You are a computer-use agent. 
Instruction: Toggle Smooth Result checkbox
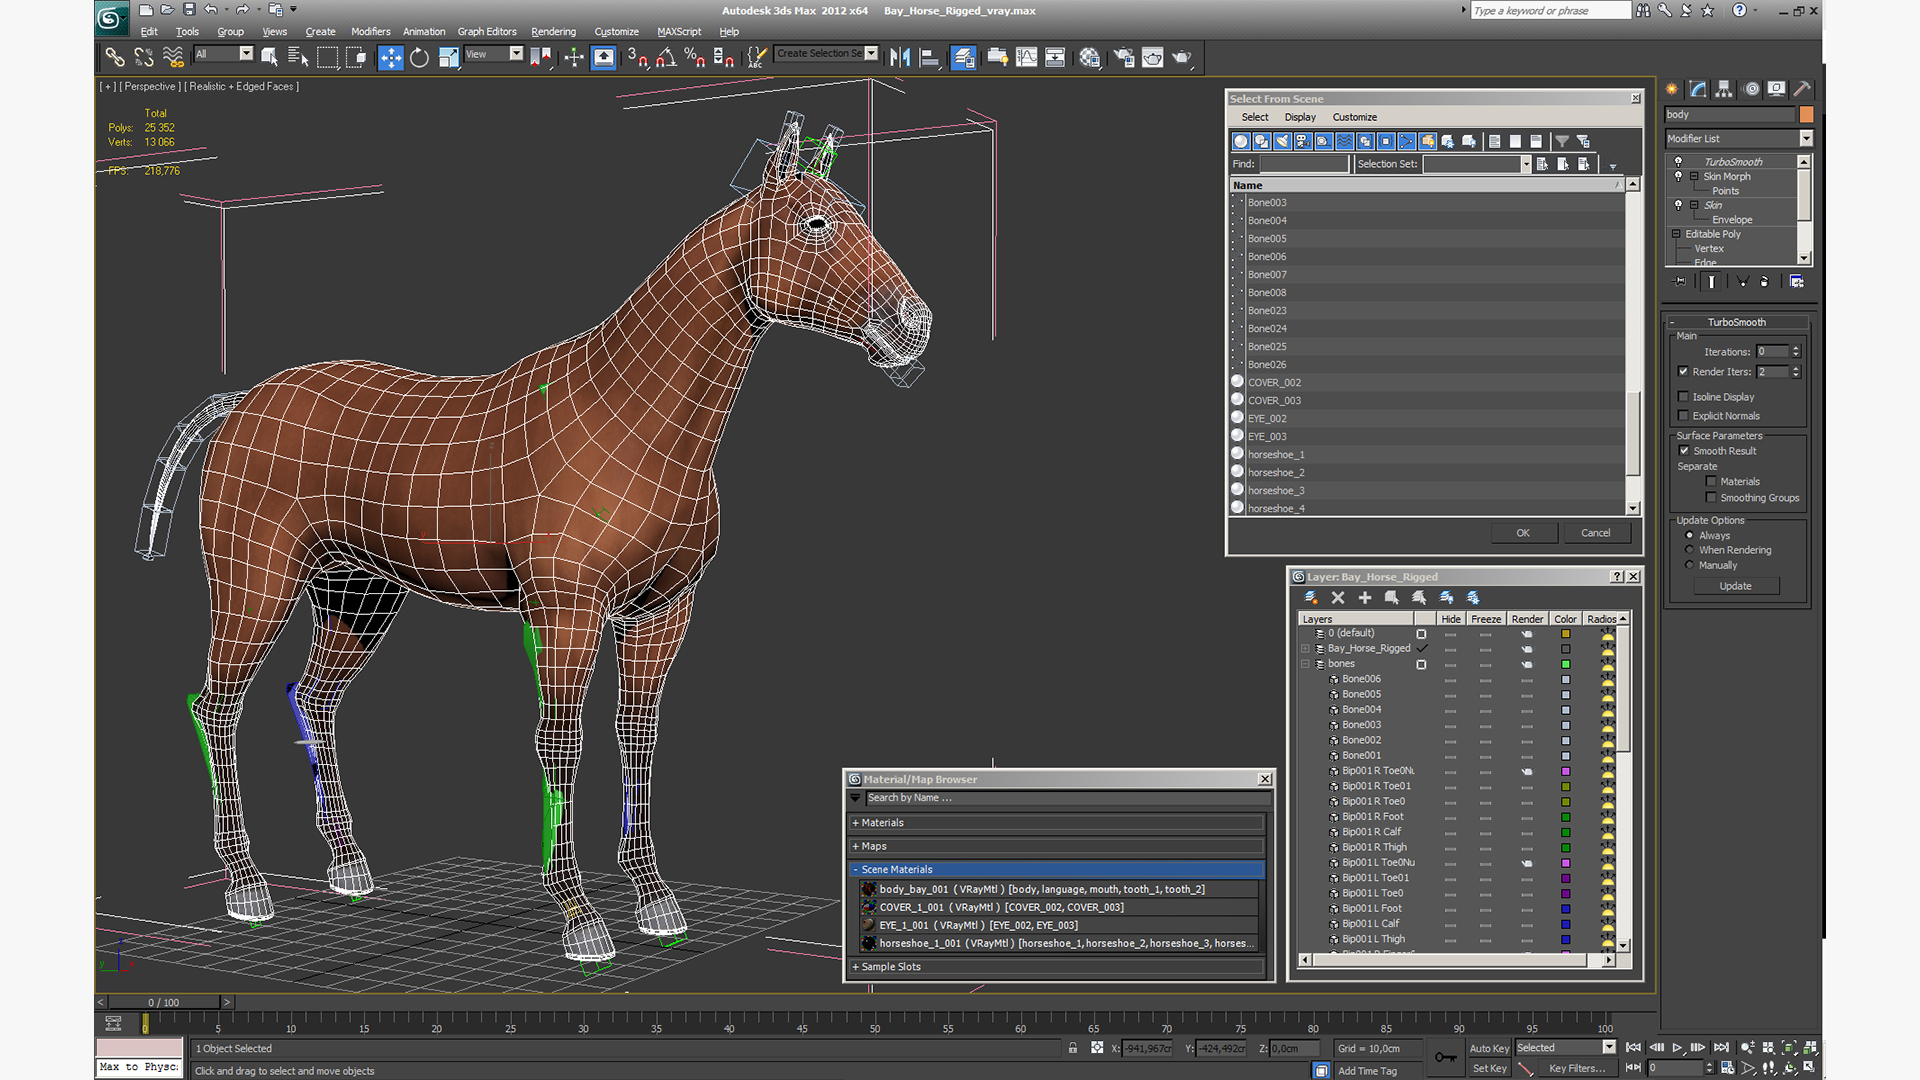(x=1684, y=451)
